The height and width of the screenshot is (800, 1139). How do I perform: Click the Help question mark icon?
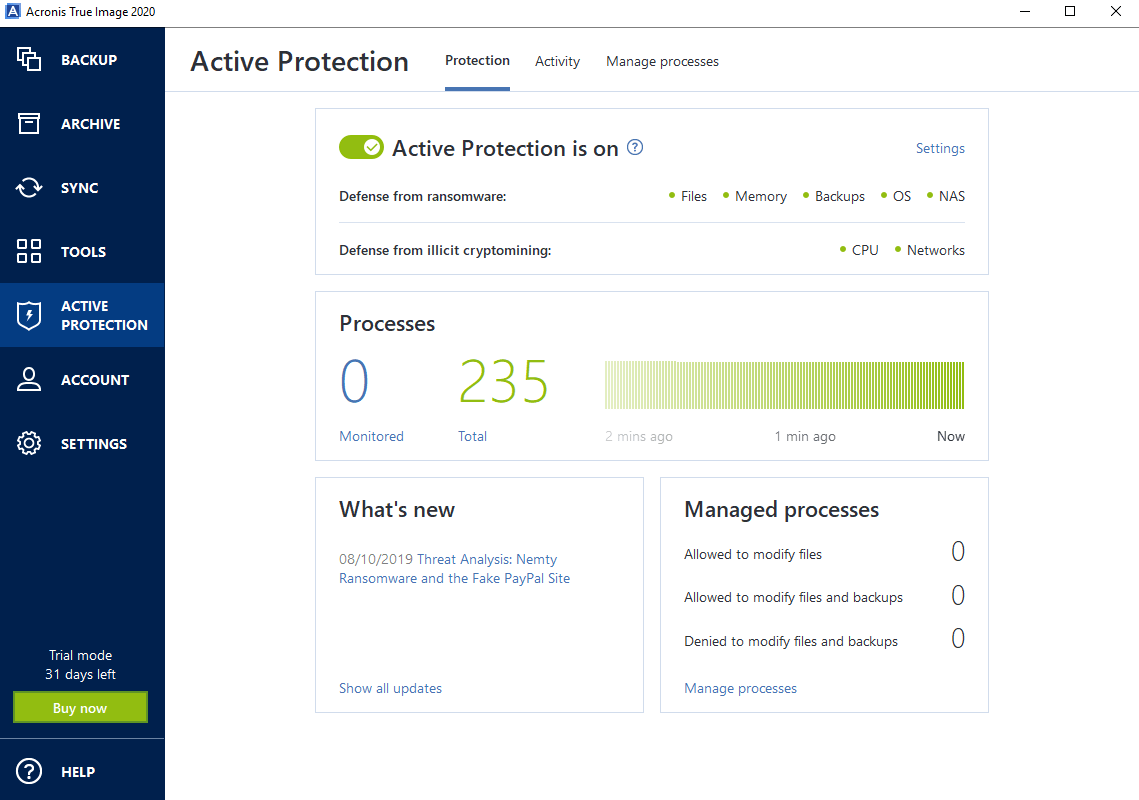[29, 772]
